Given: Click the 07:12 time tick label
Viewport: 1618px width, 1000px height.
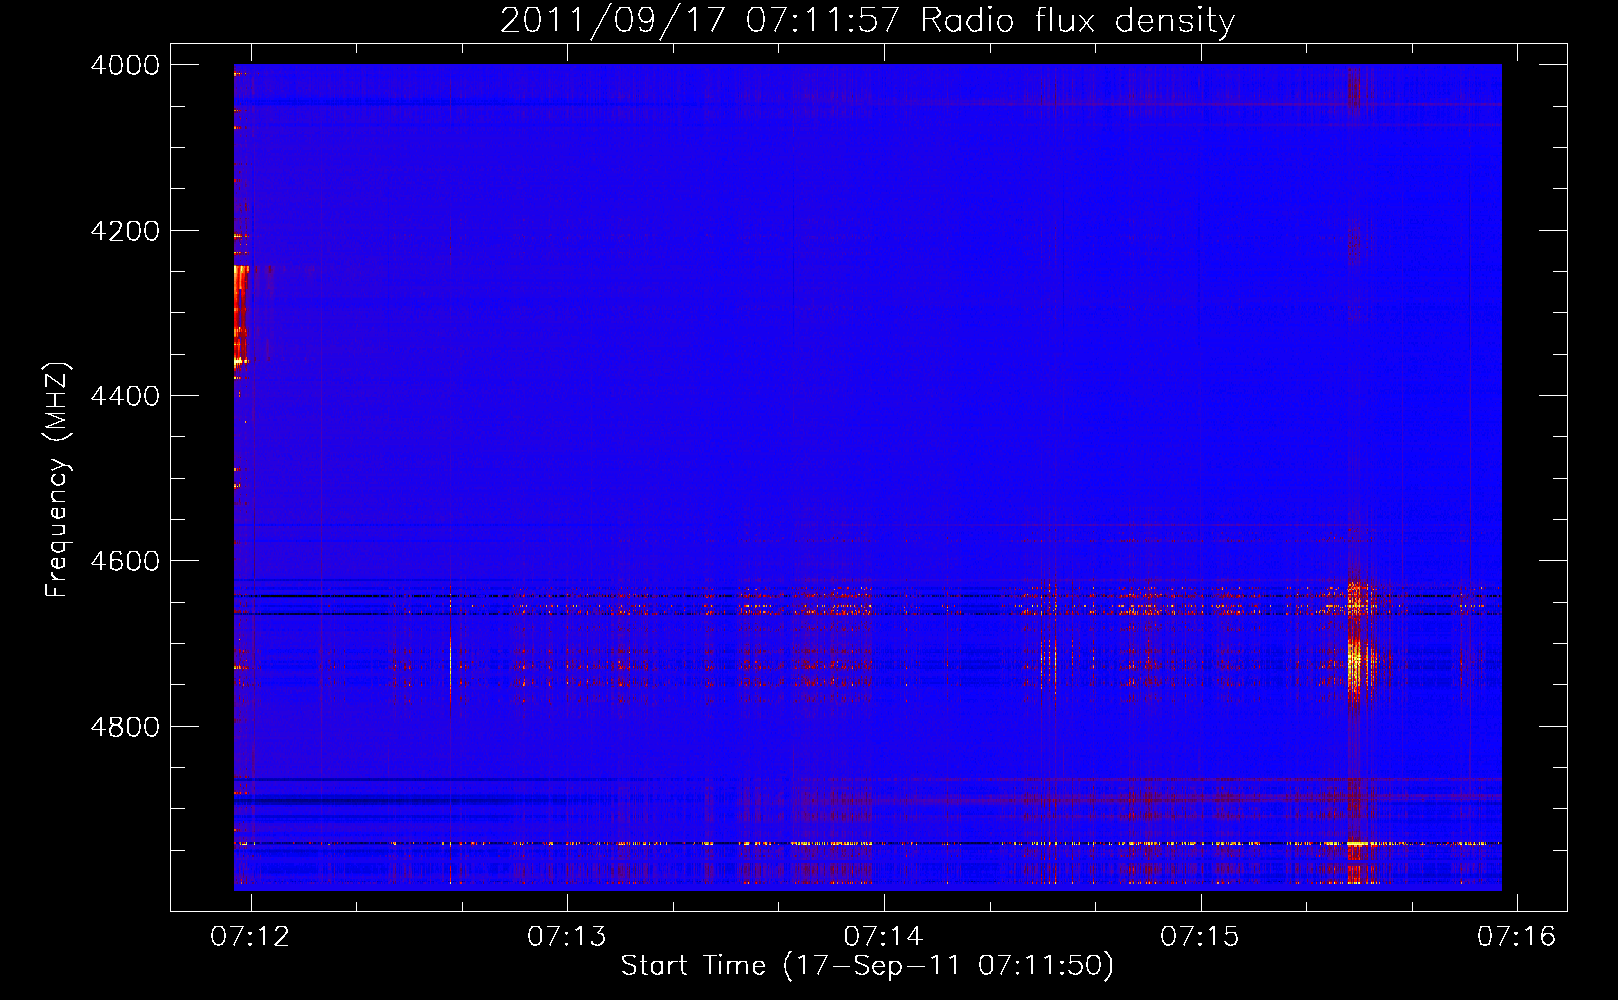Looking at the screenshot, I should 250,936.
